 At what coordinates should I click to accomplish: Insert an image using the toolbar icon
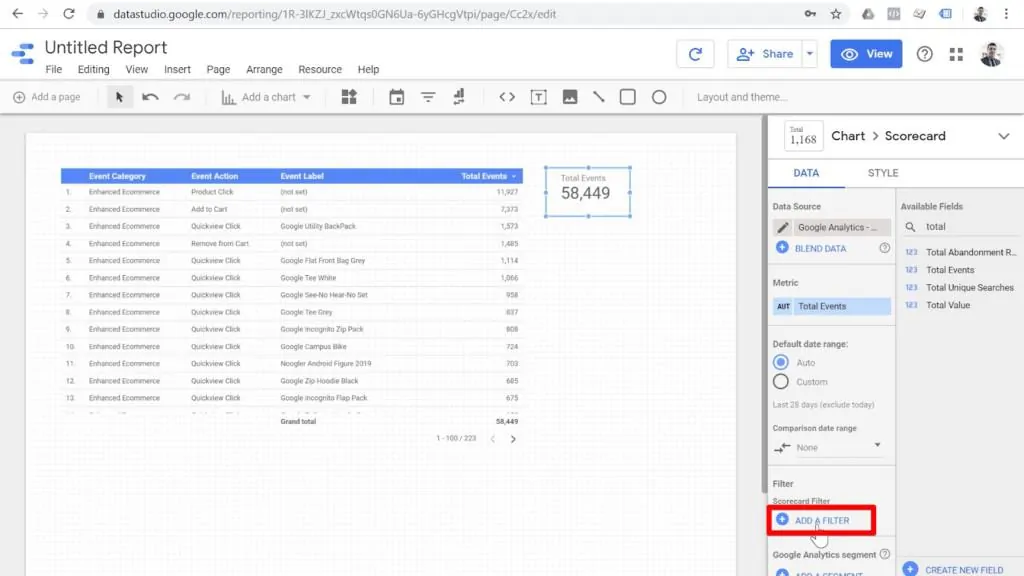coord(570,97)
